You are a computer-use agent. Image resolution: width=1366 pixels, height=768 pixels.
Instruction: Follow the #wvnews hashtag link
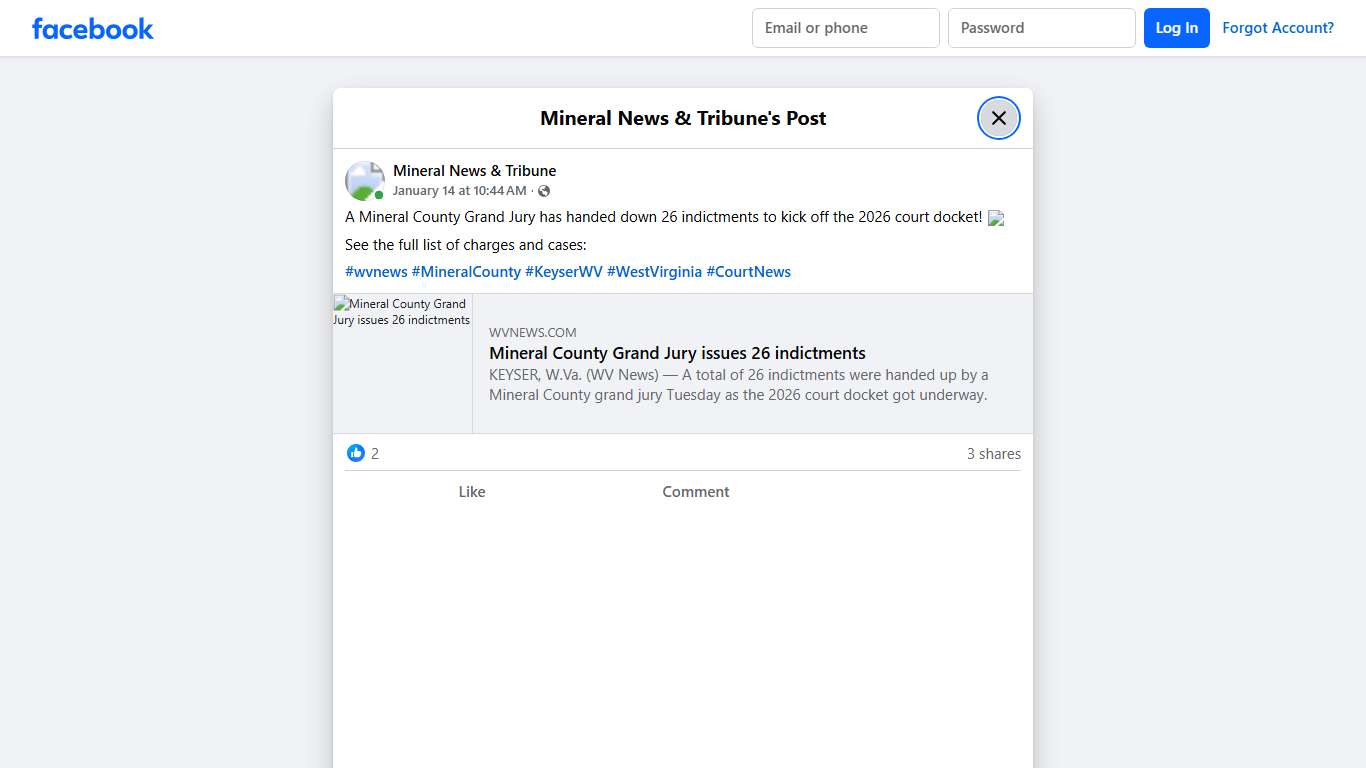[x=376, y=271]
